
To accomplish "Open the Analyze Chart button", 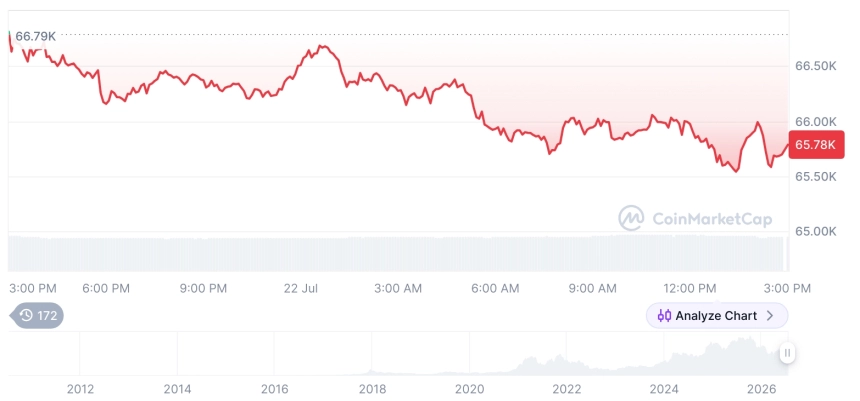I will [x=717, y=315].
